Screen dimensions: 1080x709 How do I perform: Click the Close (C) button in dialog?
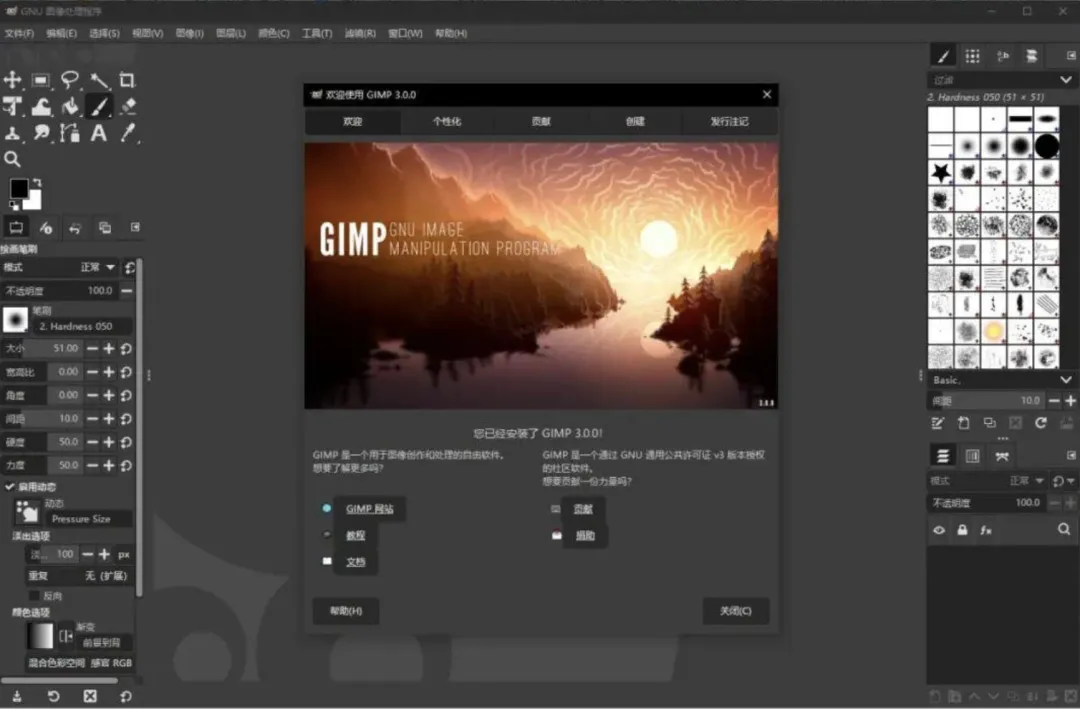pyautogui.click(x=736, y=610)
